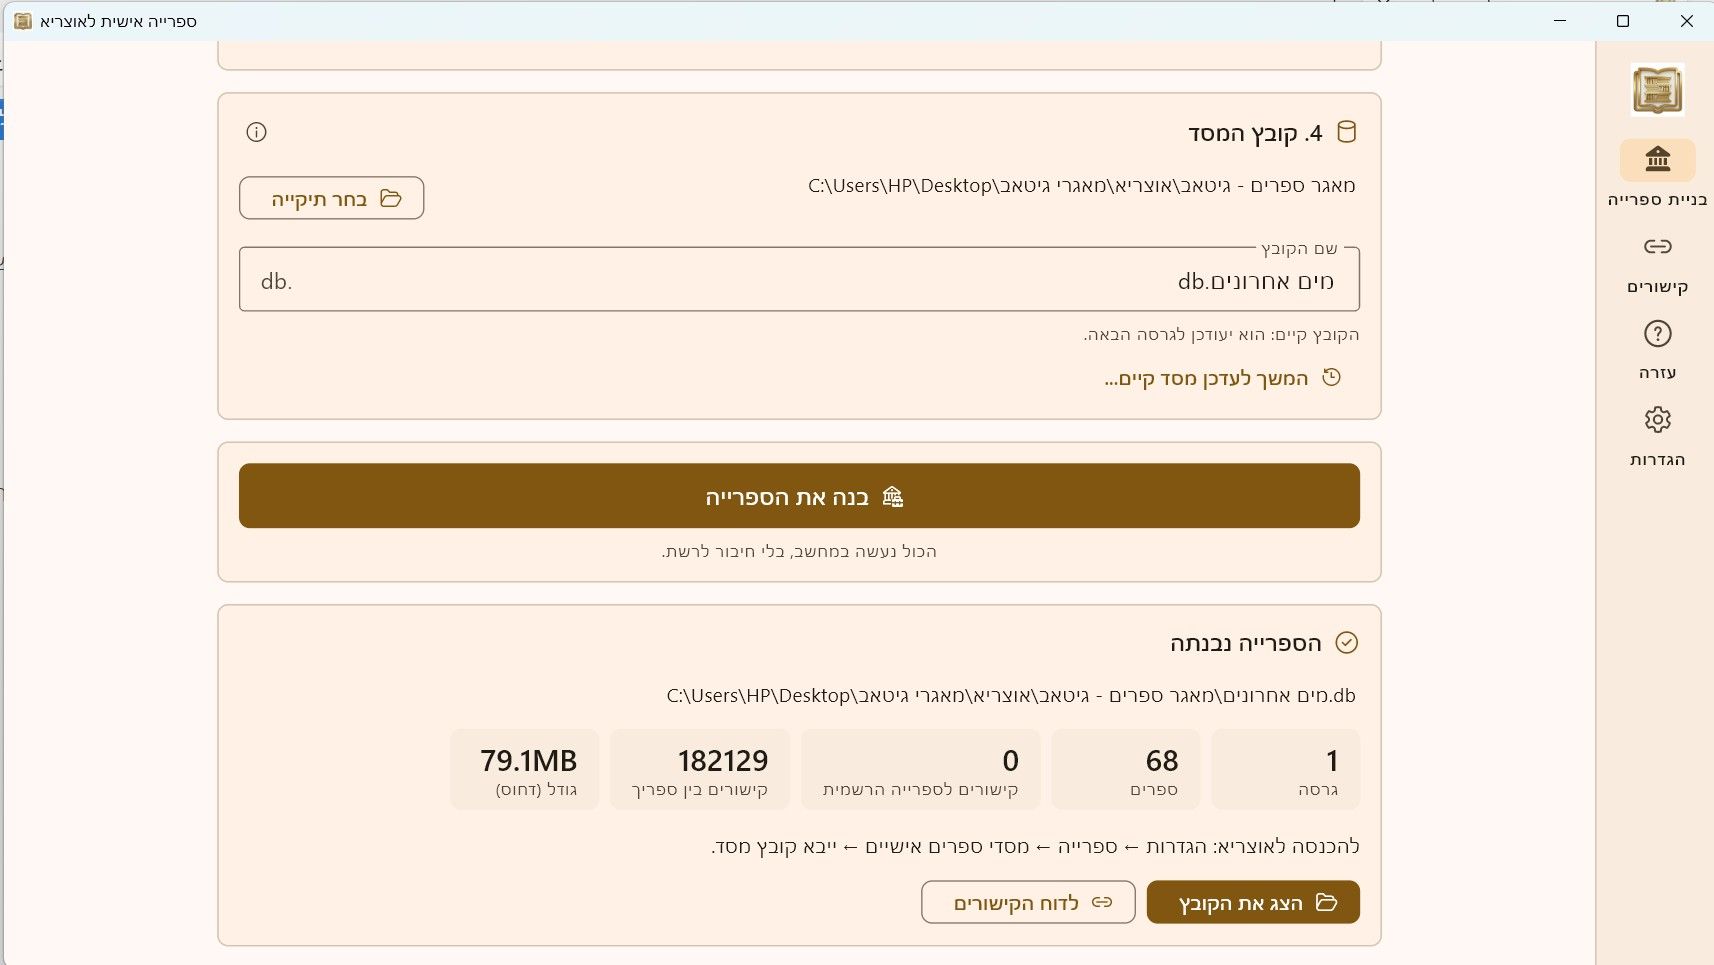Open the בניית ספרייה library building section
This screenshot has width=1714, height=965.
[1657, 174]
